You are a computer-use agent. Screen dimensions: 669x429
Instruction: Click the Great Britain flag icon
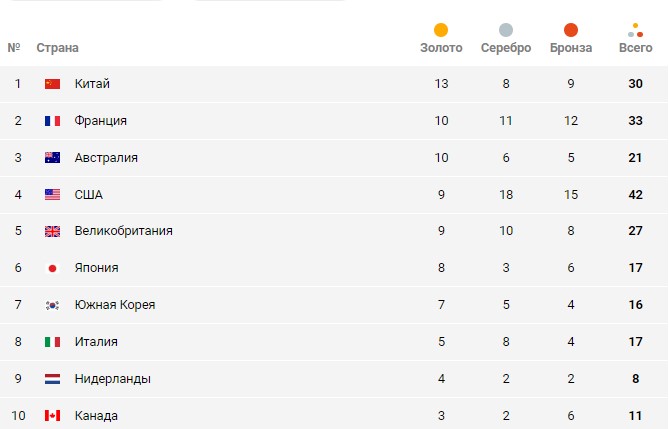(53, 231)
